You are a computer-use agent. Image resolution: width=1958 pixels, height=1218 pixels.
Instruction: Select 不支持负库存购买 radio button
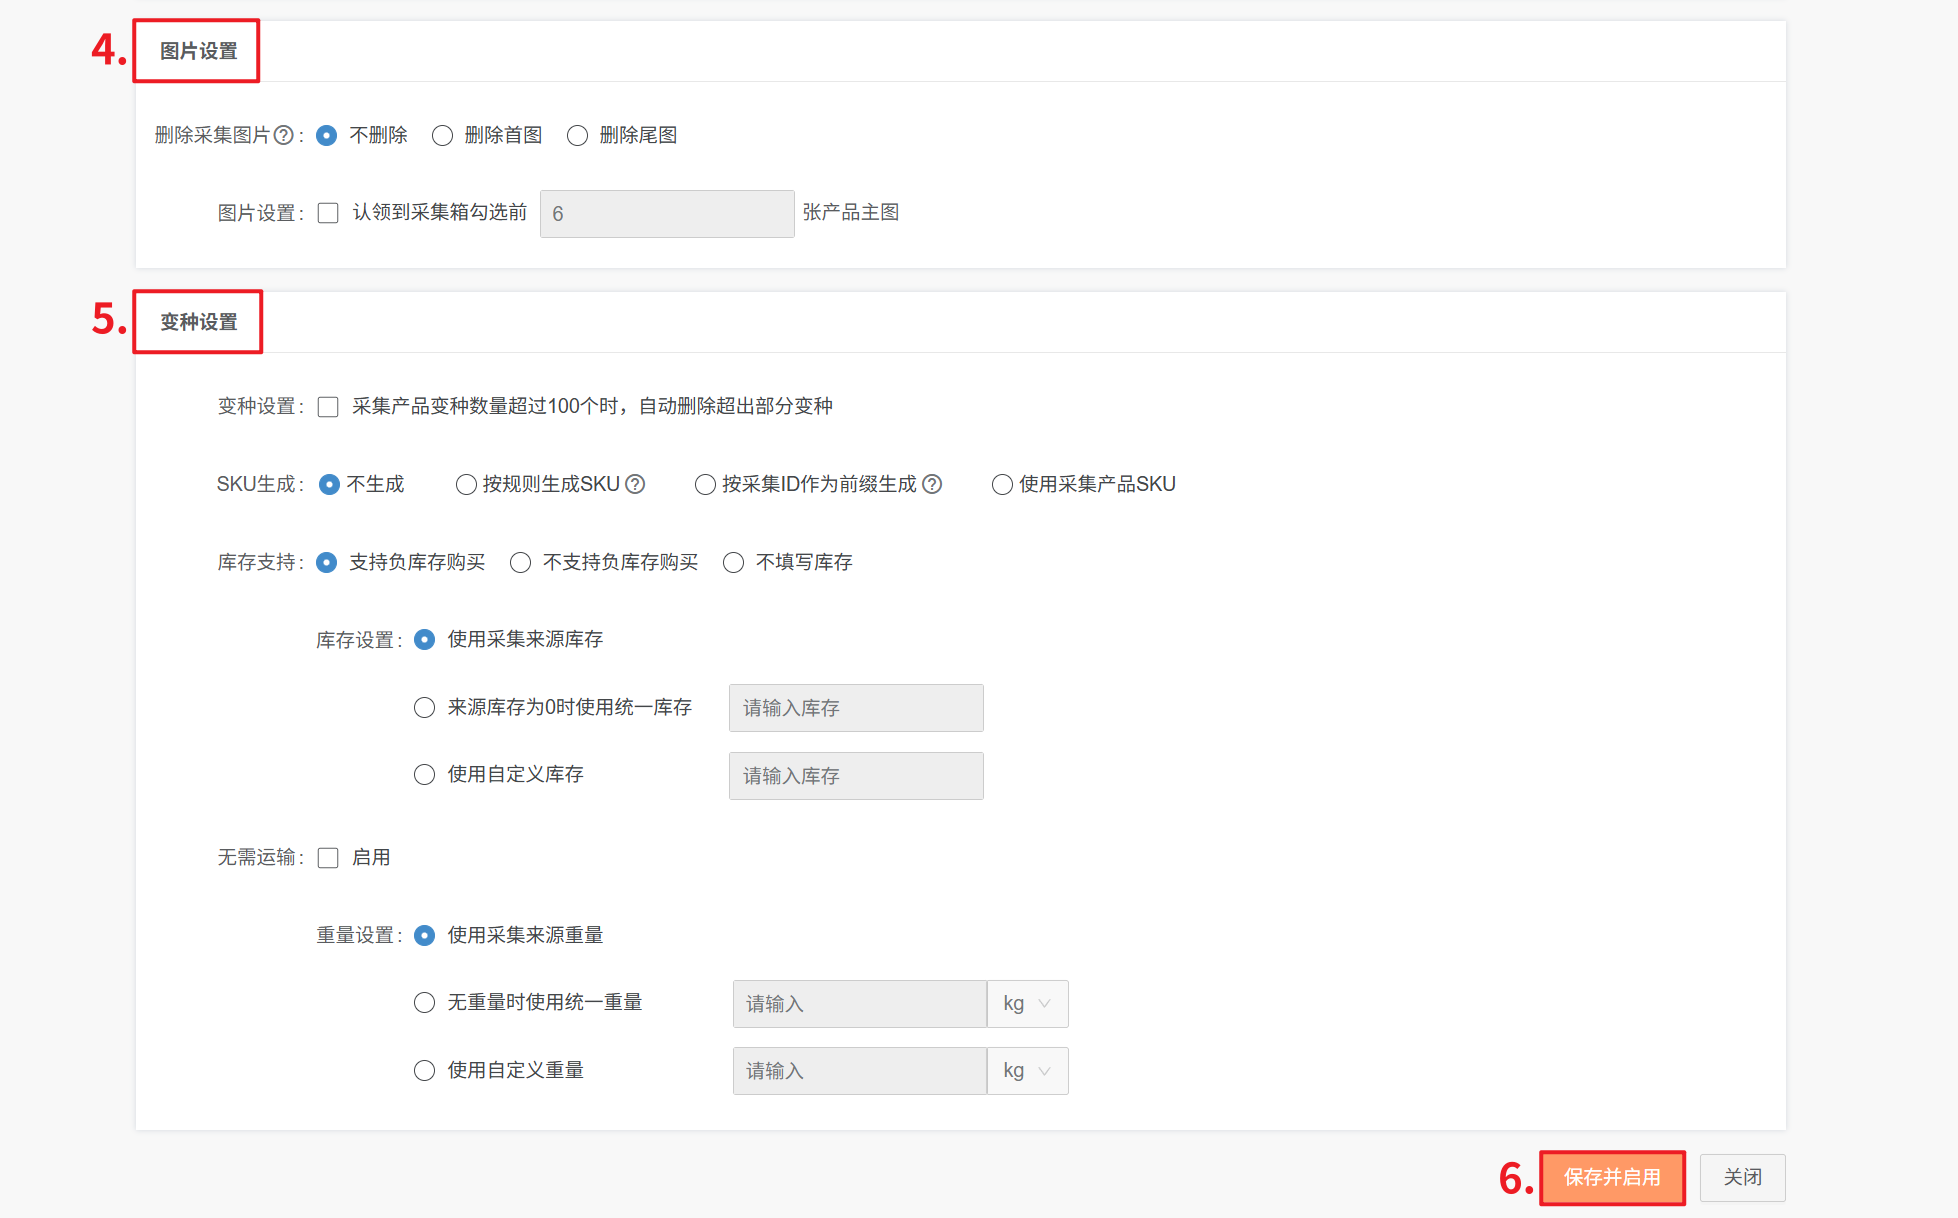point(520,563)
